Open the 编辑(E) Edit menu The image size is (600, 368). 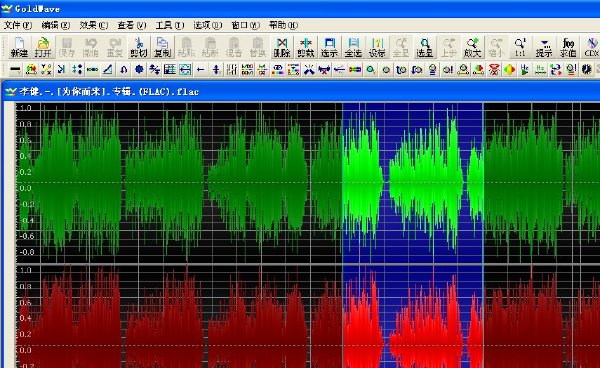click(55, 25)
